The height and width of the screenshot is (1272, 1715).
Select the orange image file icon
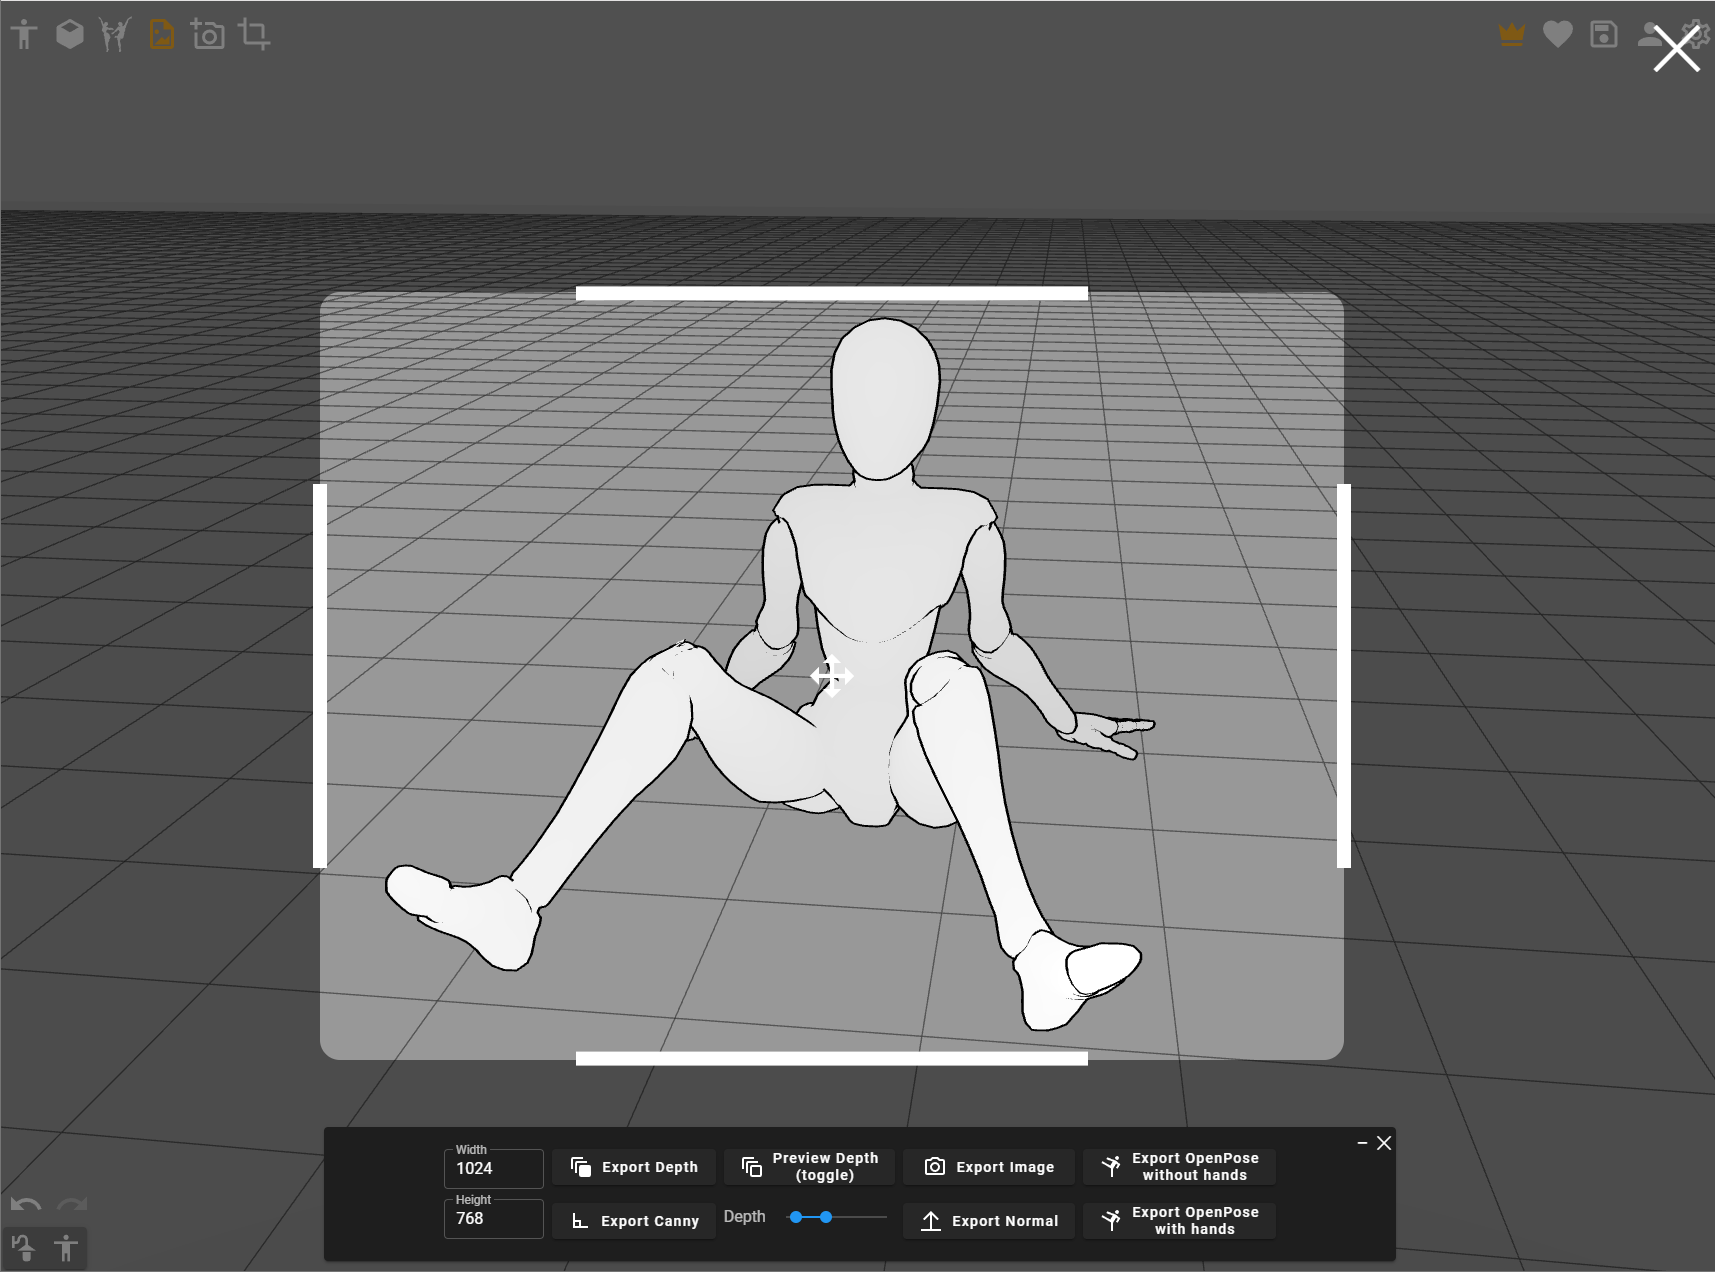(161, 35)
